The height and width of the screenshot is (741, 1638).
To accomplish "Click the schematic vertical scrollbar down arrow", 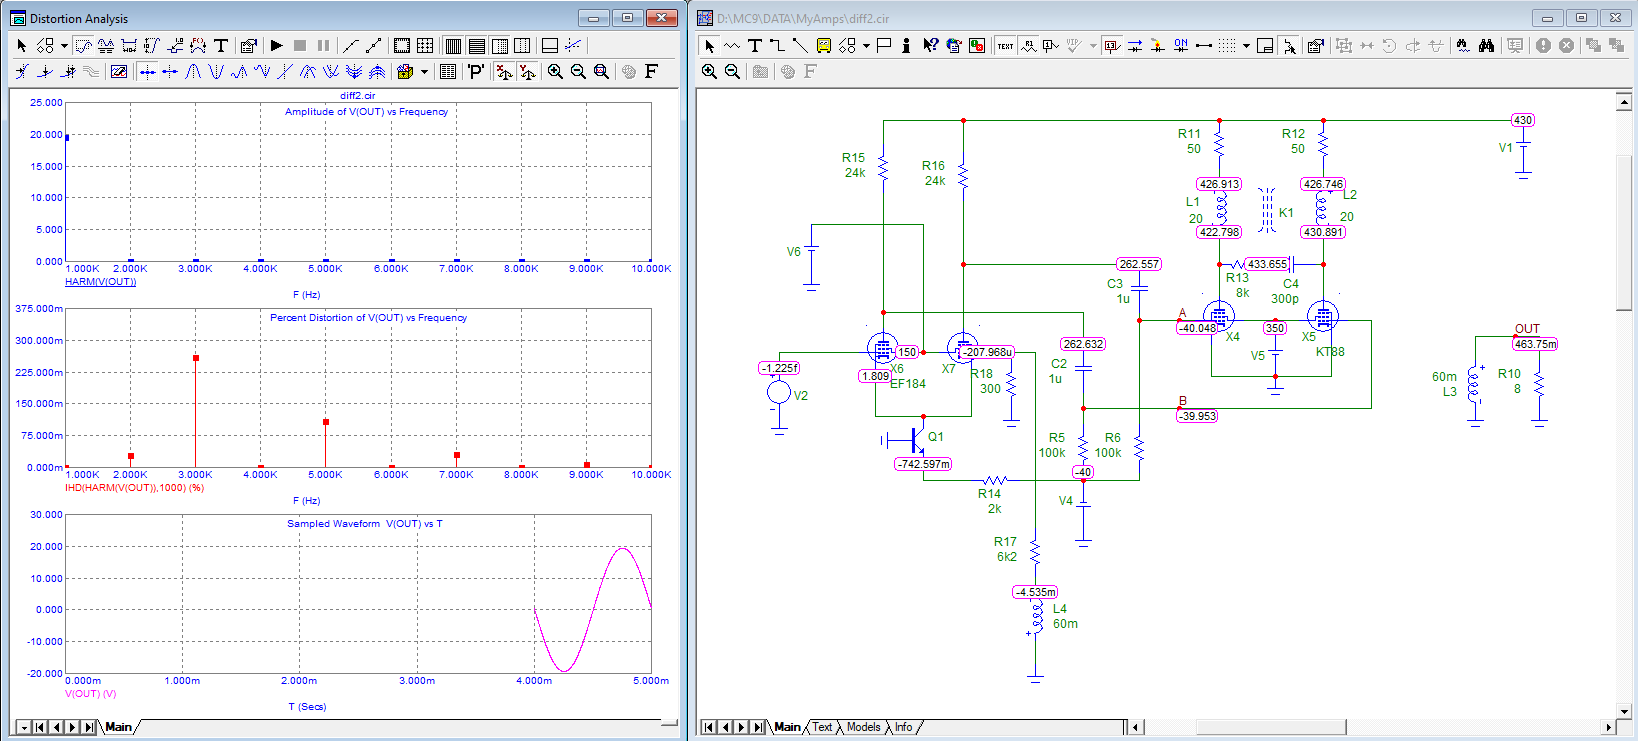I will point(1624,711).
